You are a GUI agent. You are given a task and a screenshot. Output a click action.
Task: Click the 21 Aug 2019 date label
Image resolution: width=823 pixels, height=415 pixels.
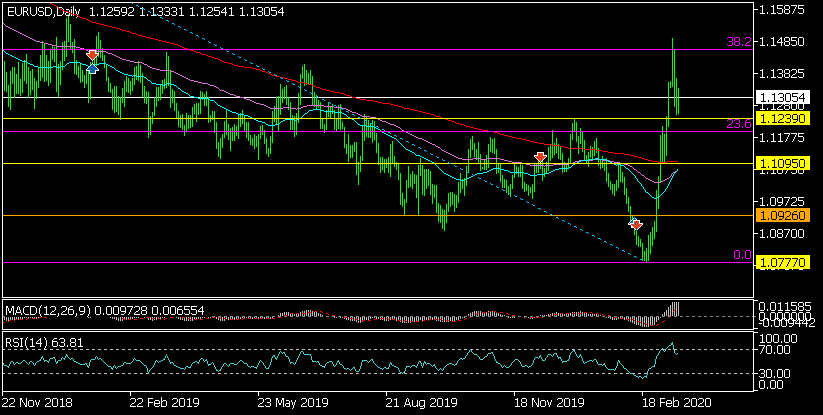421,403
